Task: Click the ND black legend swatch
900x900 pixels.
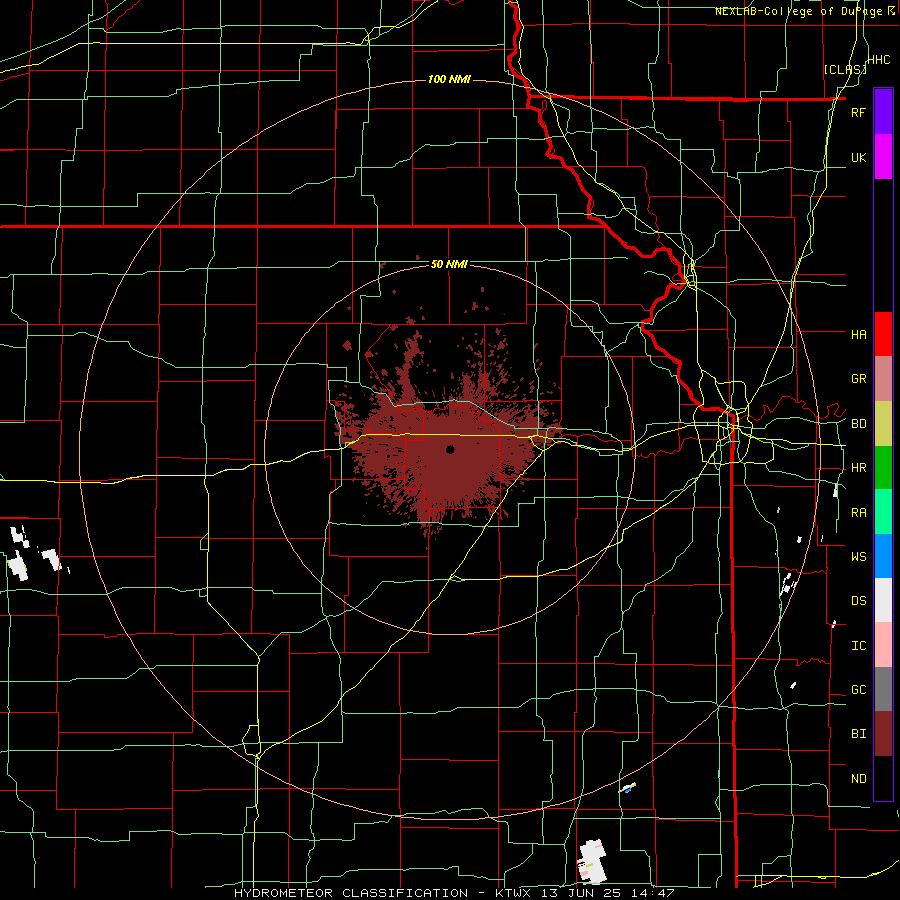Action: [883, 778]
